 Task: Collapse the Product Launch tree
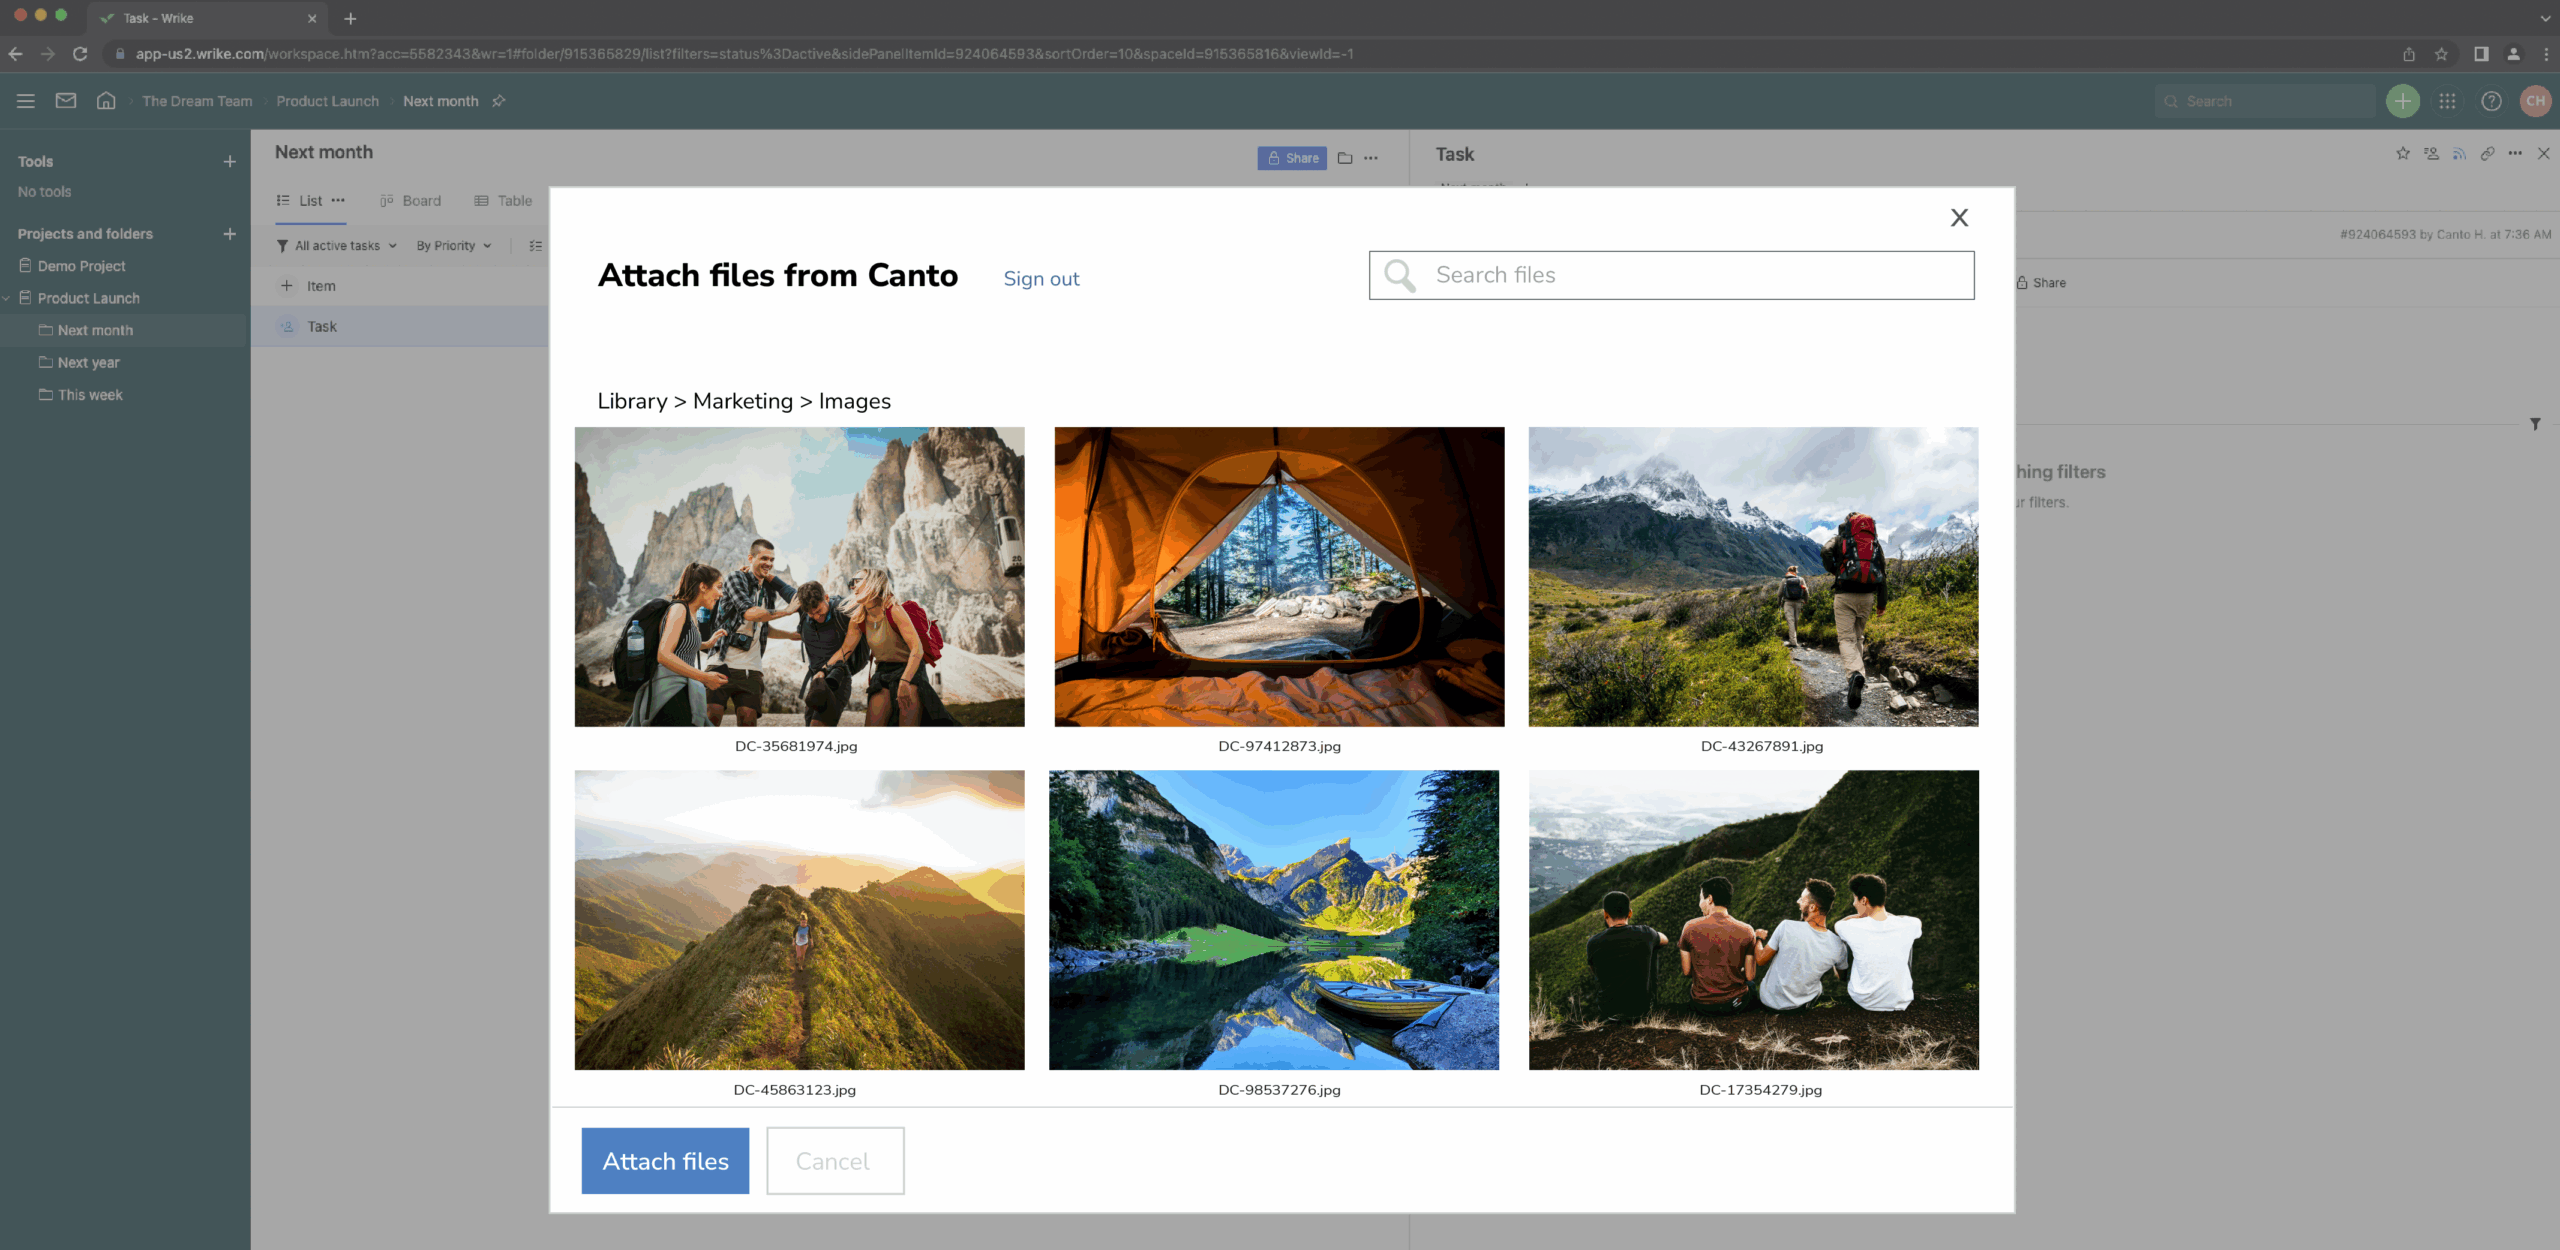click(x=7, y=298)
